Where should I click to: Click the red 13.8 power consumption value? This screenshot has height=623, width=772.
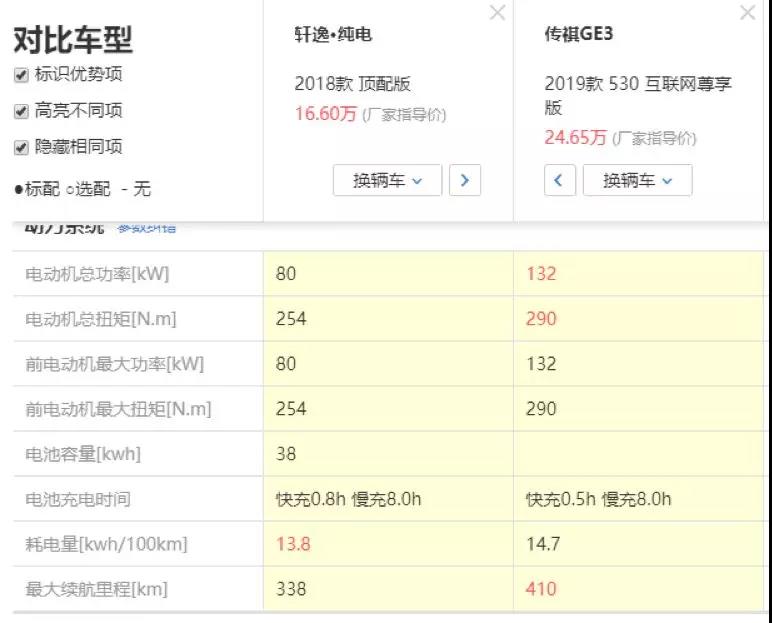coord(291,544)
